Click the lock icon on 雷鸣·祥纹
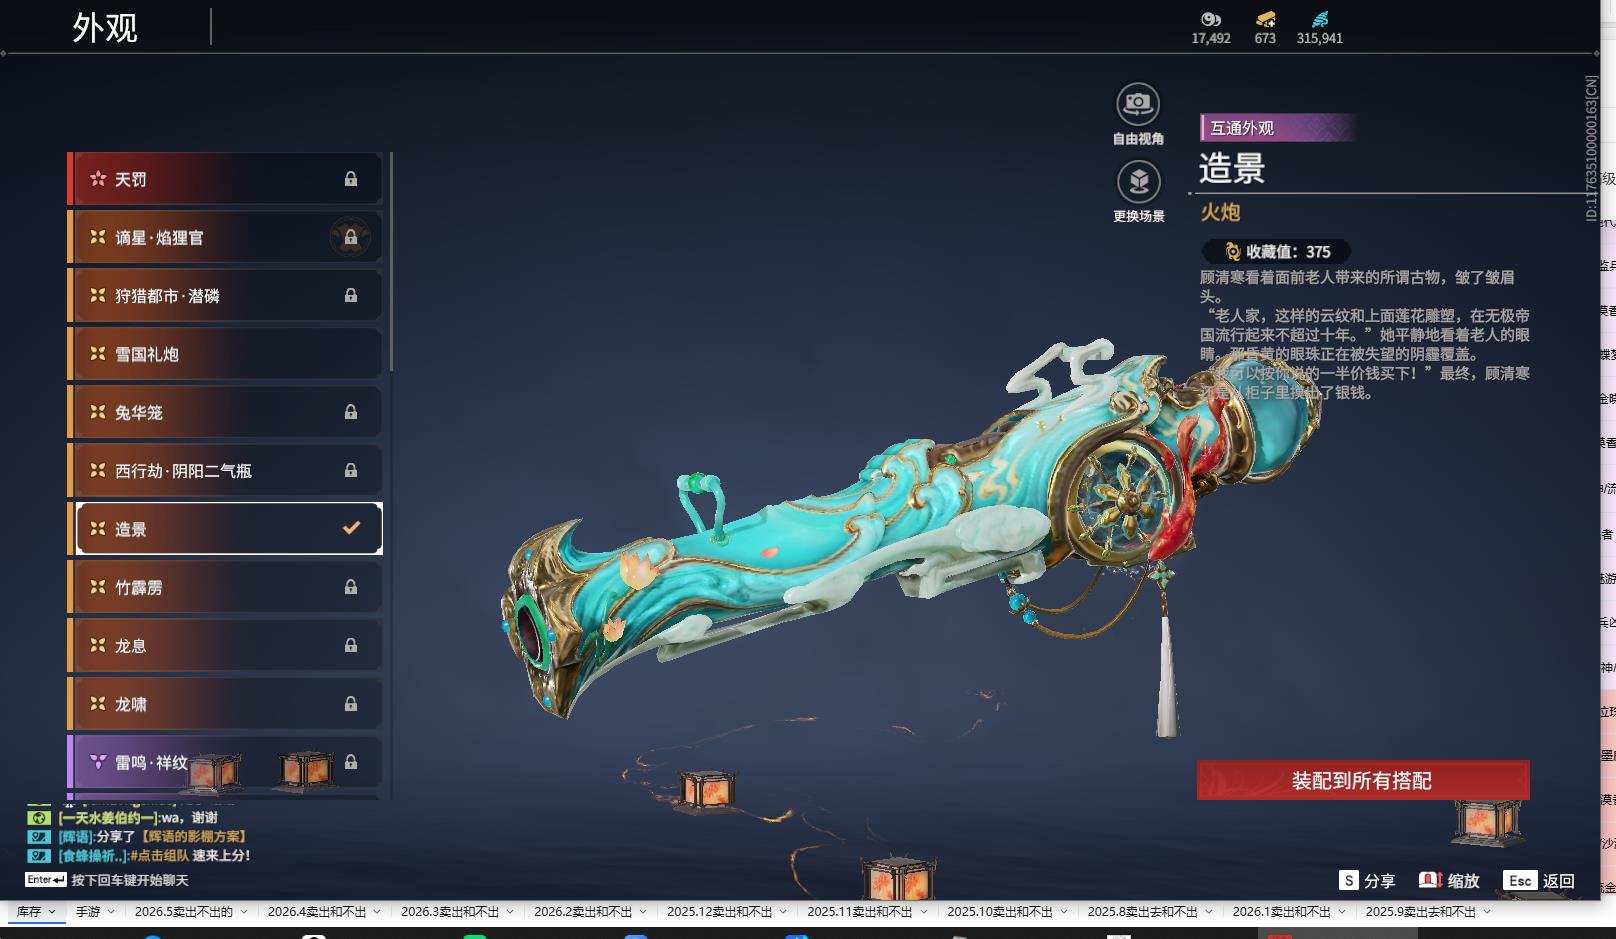The width and height of the screenshot is (1616, 939). click(351, 762)
